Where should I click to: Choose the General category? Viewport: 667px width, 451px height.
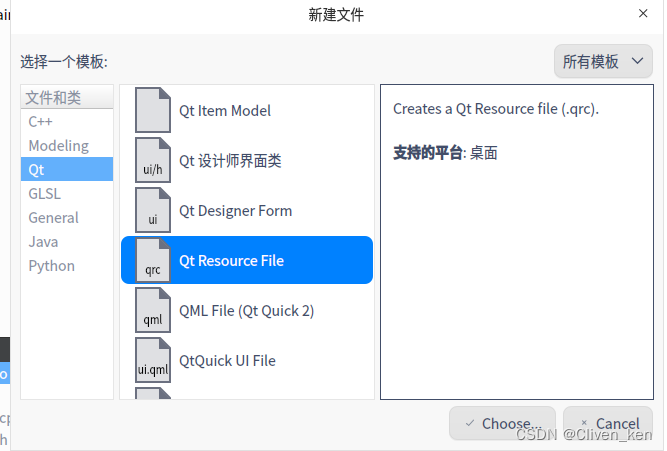(67, 217)
